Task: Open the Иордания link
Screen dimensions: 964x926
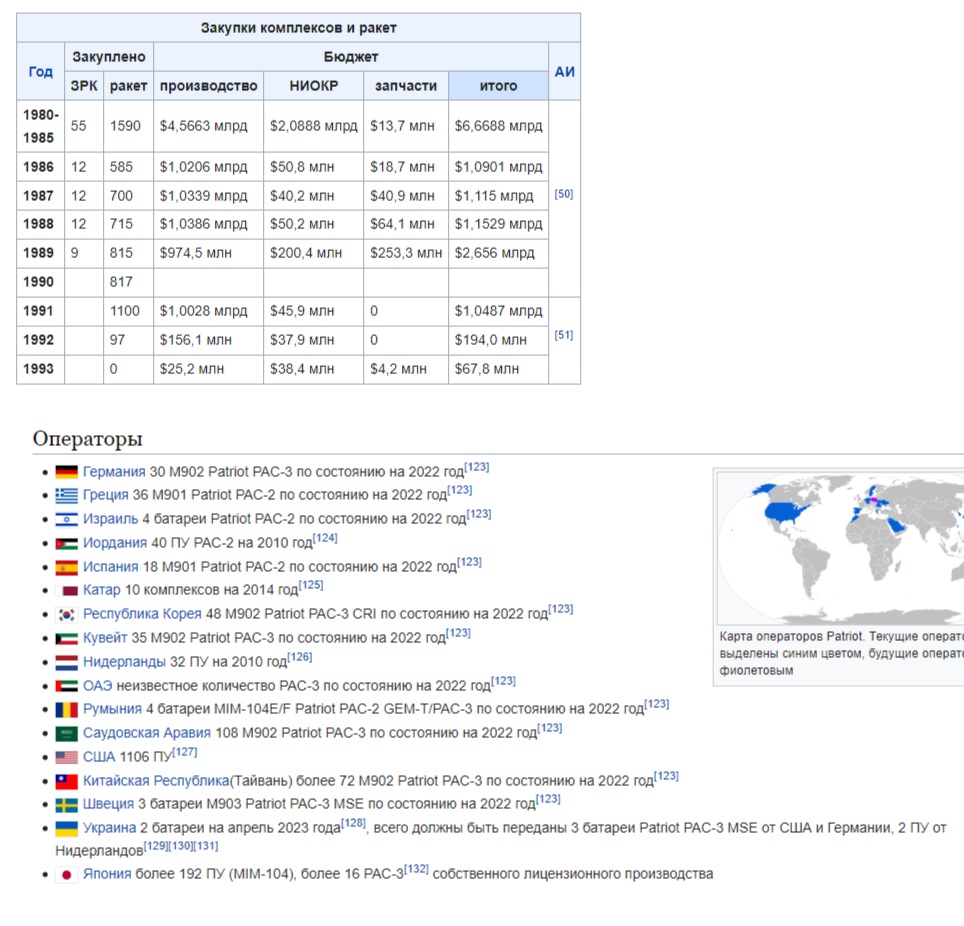Action: pos(115,543)
